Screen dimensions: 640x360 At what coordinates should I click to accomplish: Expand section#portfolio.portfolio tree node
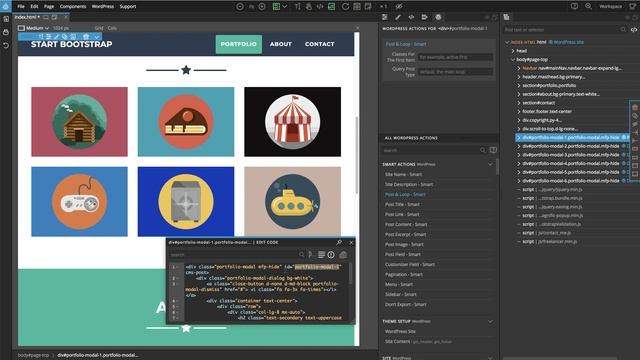[x=519, y=85]
